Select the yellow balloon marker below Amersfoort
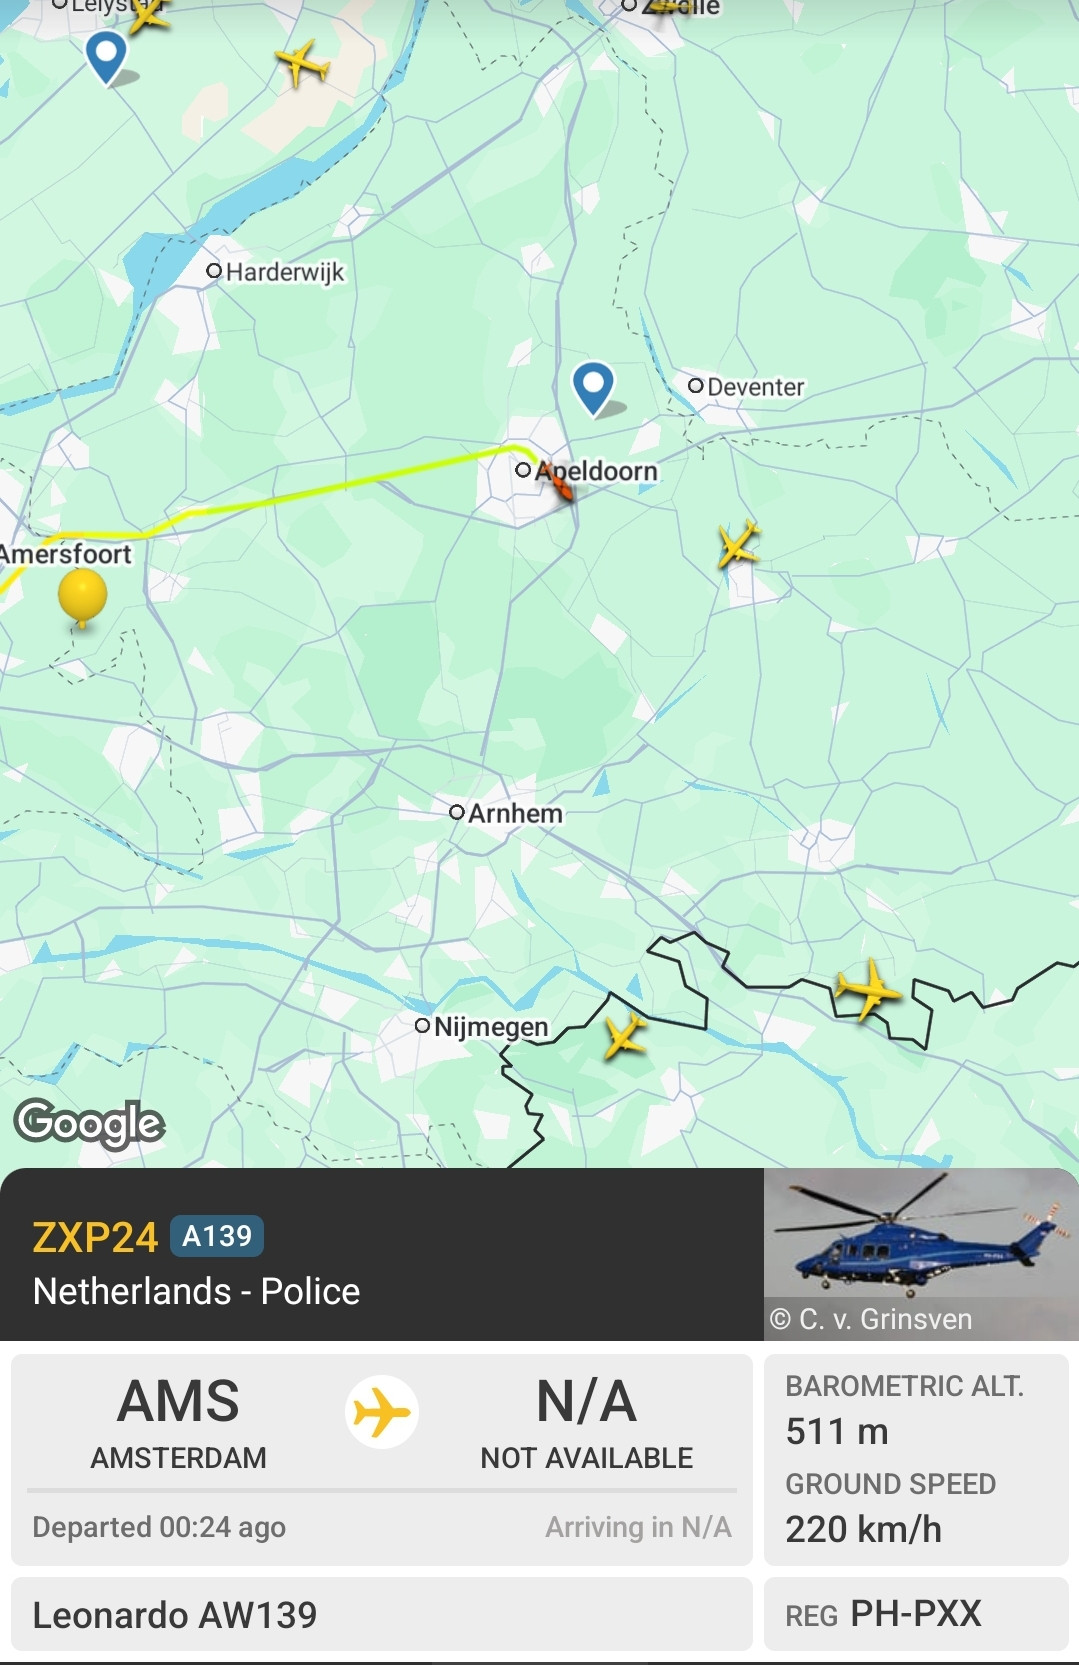1079x1665 pixels. [82, 598]
